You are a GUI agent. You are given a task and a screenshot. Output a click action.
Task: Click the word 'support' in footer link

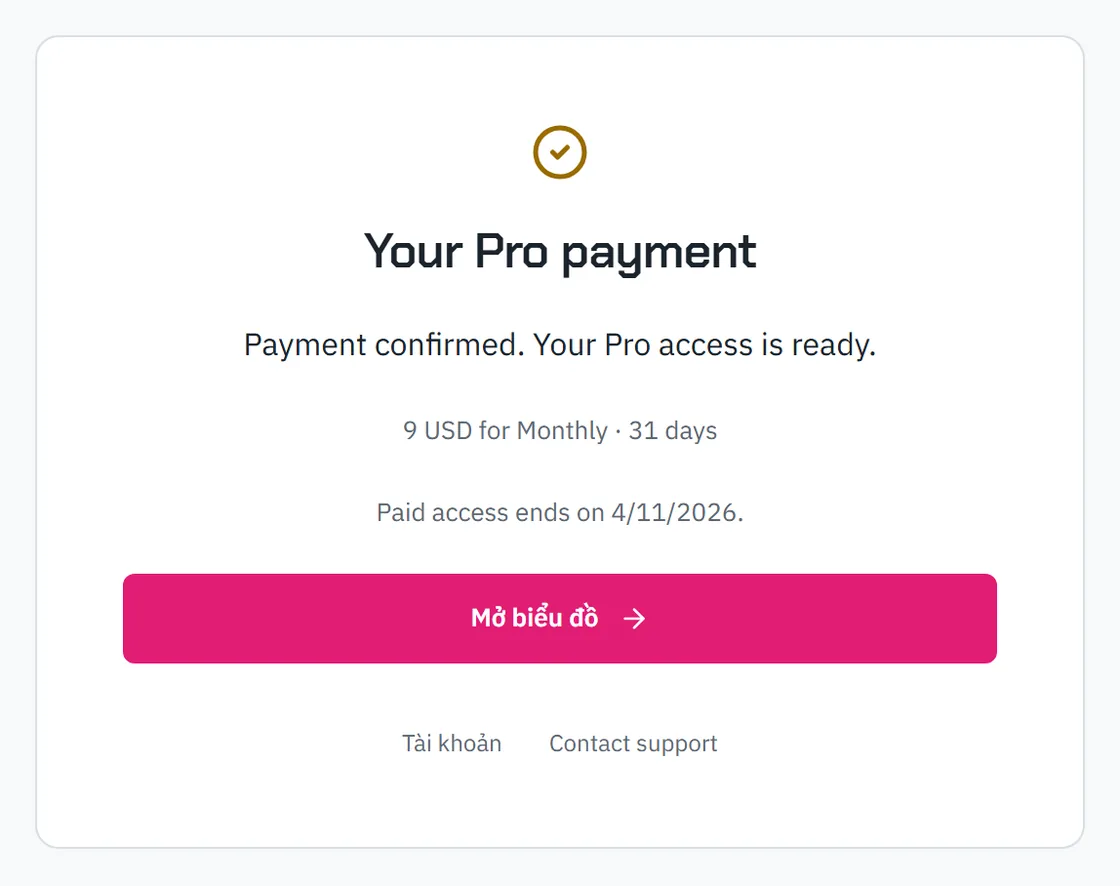coord(676,745)
